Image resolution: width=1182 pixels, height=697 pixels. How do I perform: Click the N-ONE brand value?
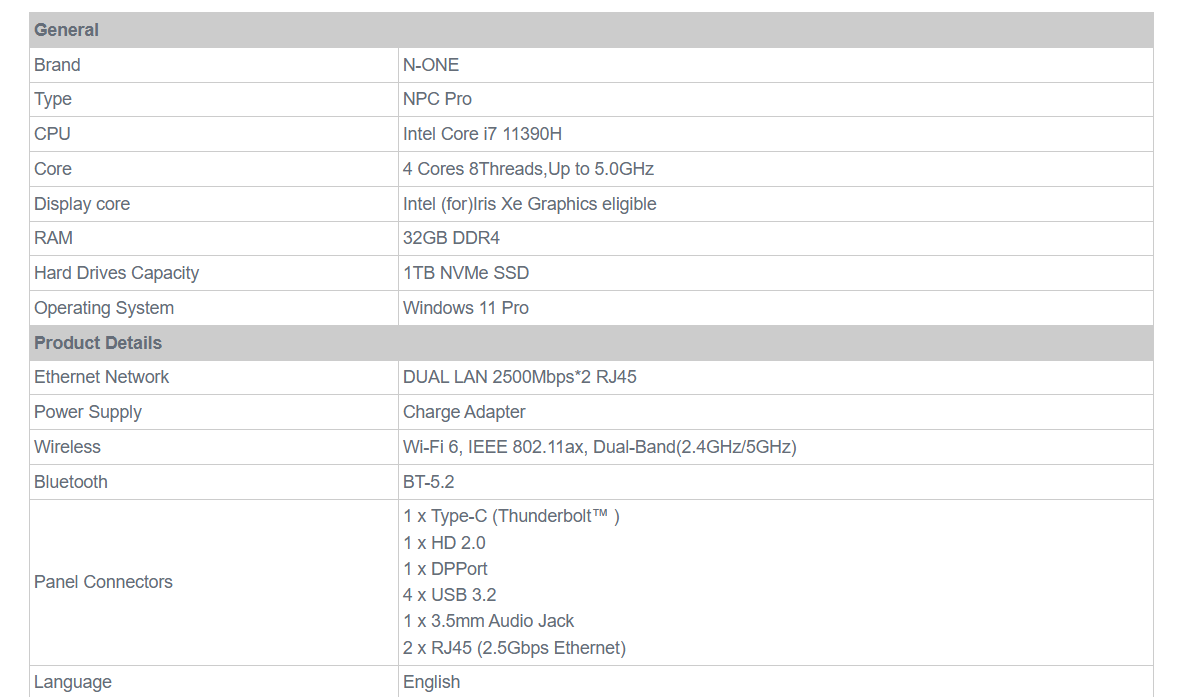431,65
